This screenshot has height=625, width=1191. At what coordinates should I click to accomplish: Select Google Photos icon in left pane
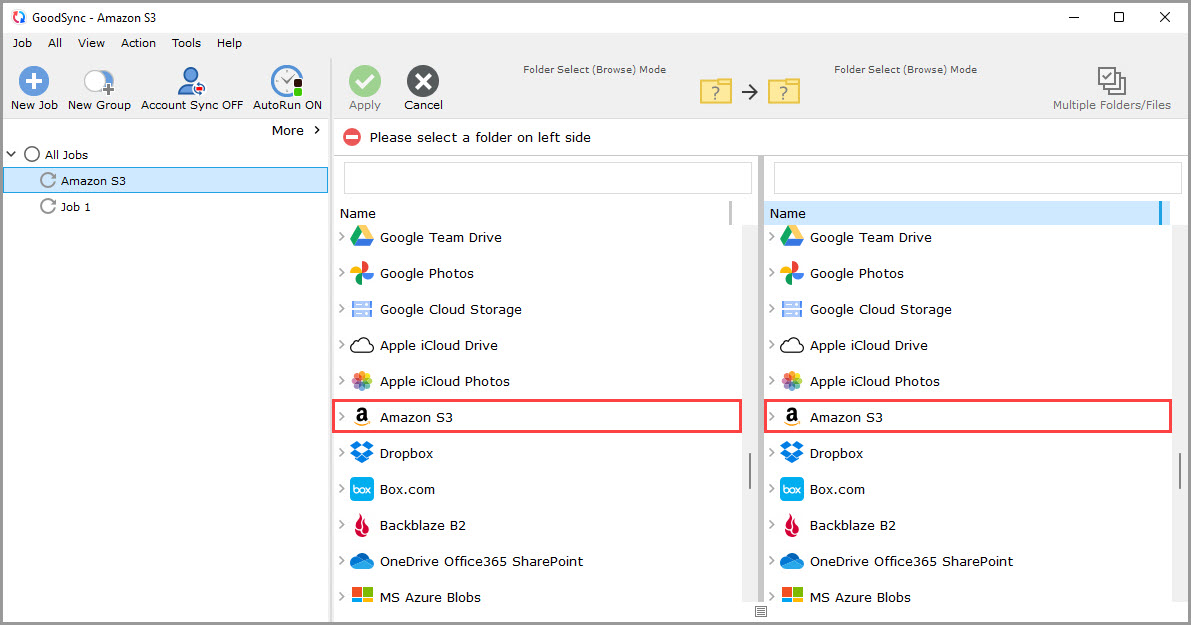coord(361,273)
